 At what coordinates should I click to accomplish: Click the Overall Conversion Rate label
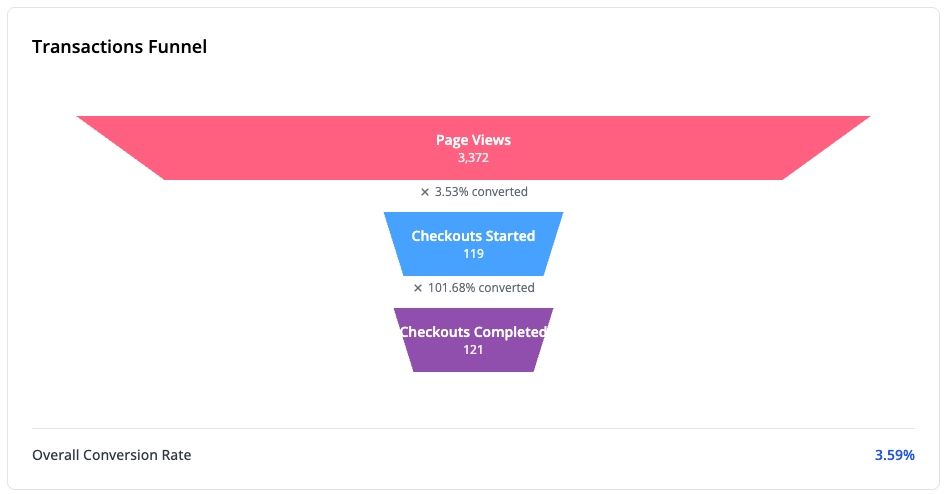pos(111,455)
